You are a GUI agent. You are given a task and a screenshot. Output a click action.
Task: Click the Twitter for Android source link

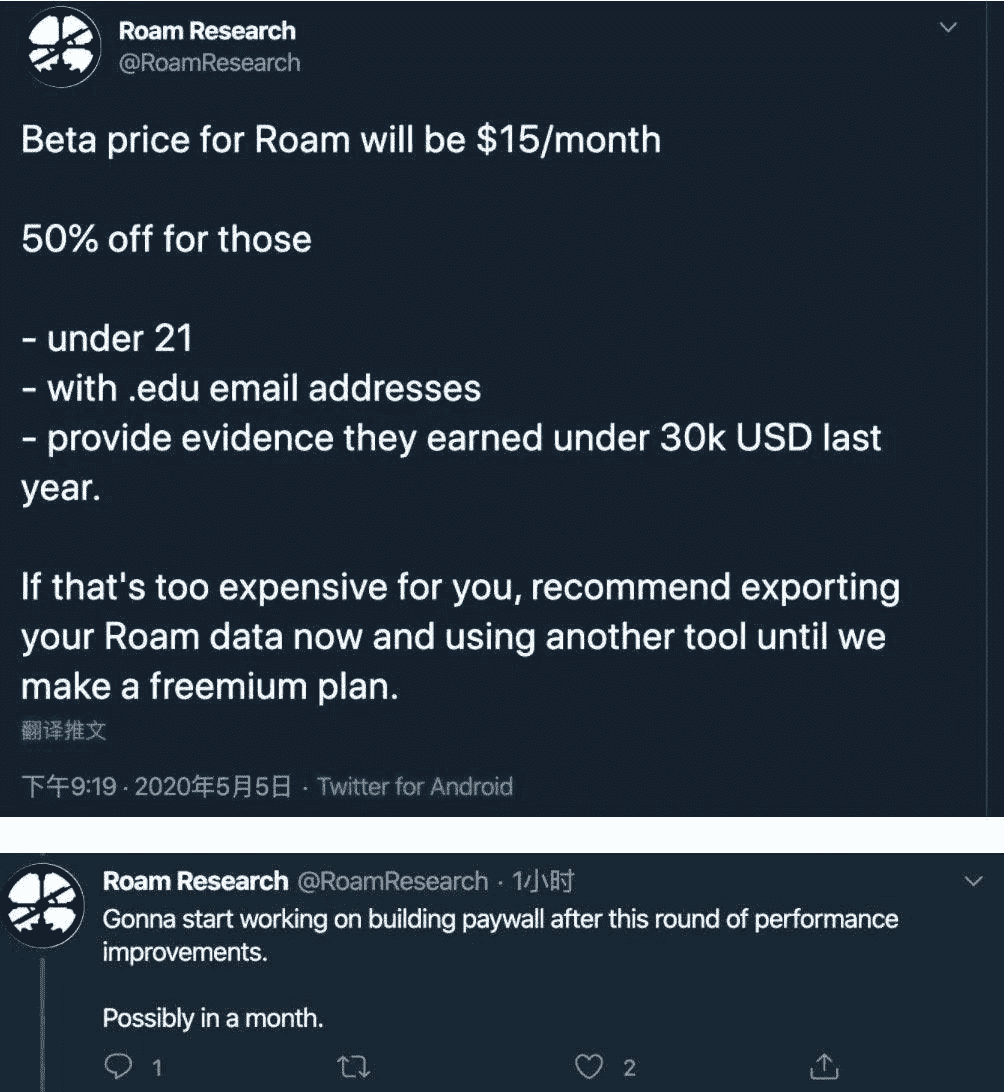point(415,787)
